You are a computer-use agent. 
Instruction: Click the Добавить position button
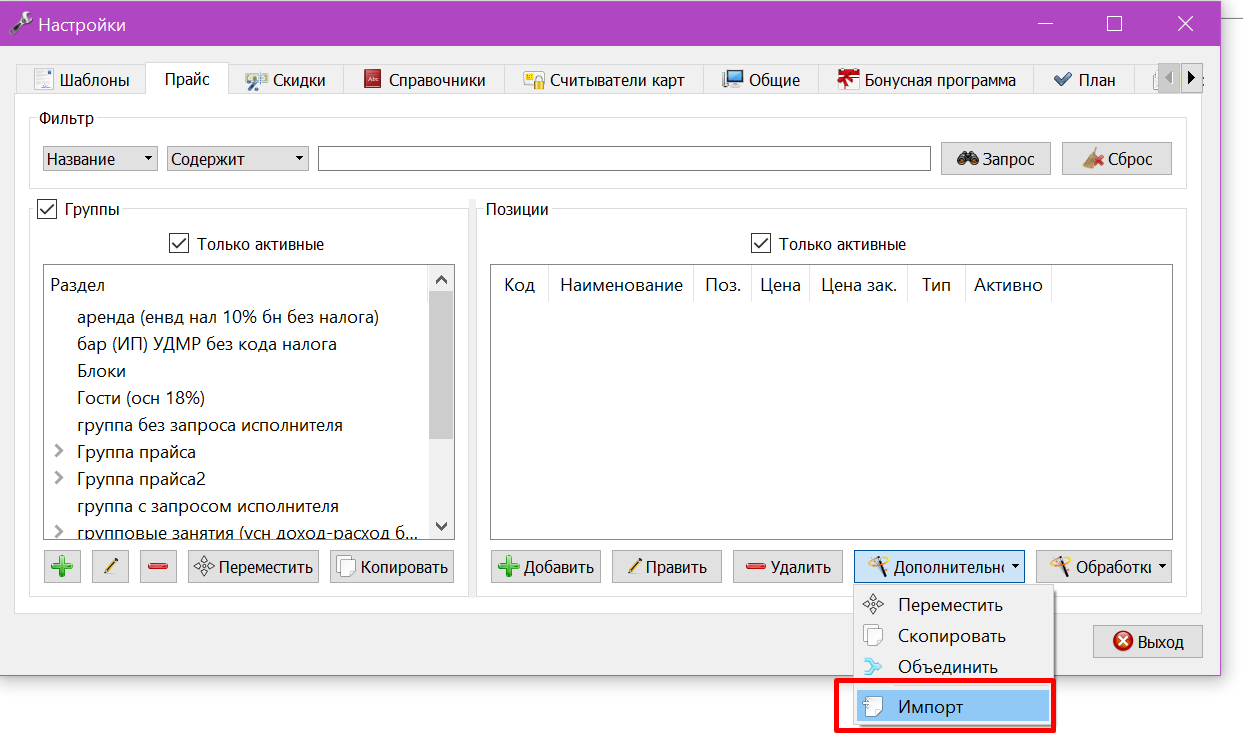pos(546,567)
